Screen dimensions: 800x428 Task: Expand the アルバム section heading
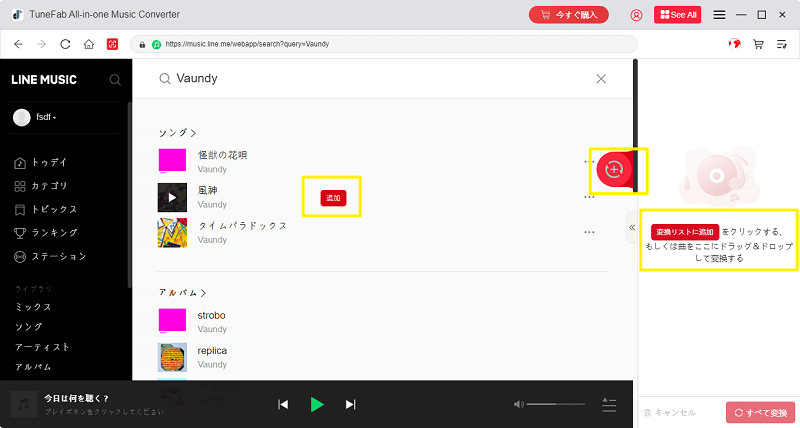[182, 293]
